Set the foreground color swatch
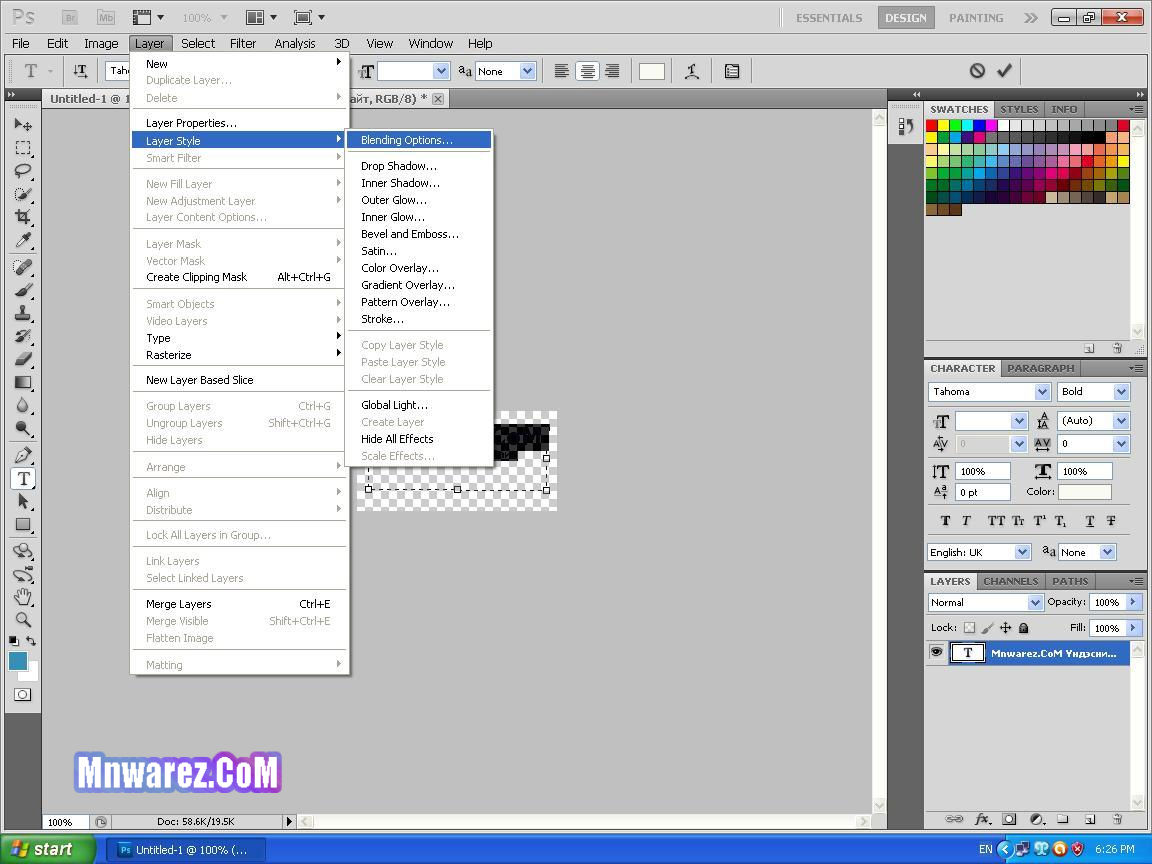This screenshot has width=1152, height=864. click(18, 661)
